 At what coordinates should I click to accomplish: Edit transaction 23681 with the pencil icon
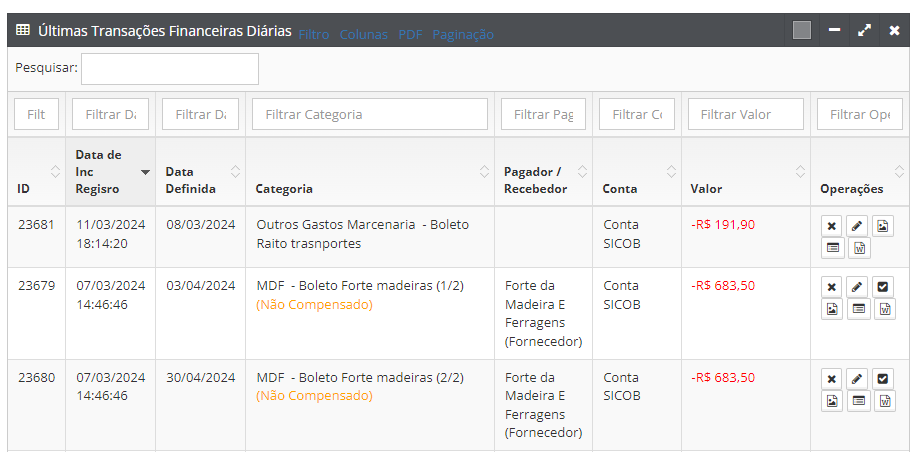tap(857, 226)
